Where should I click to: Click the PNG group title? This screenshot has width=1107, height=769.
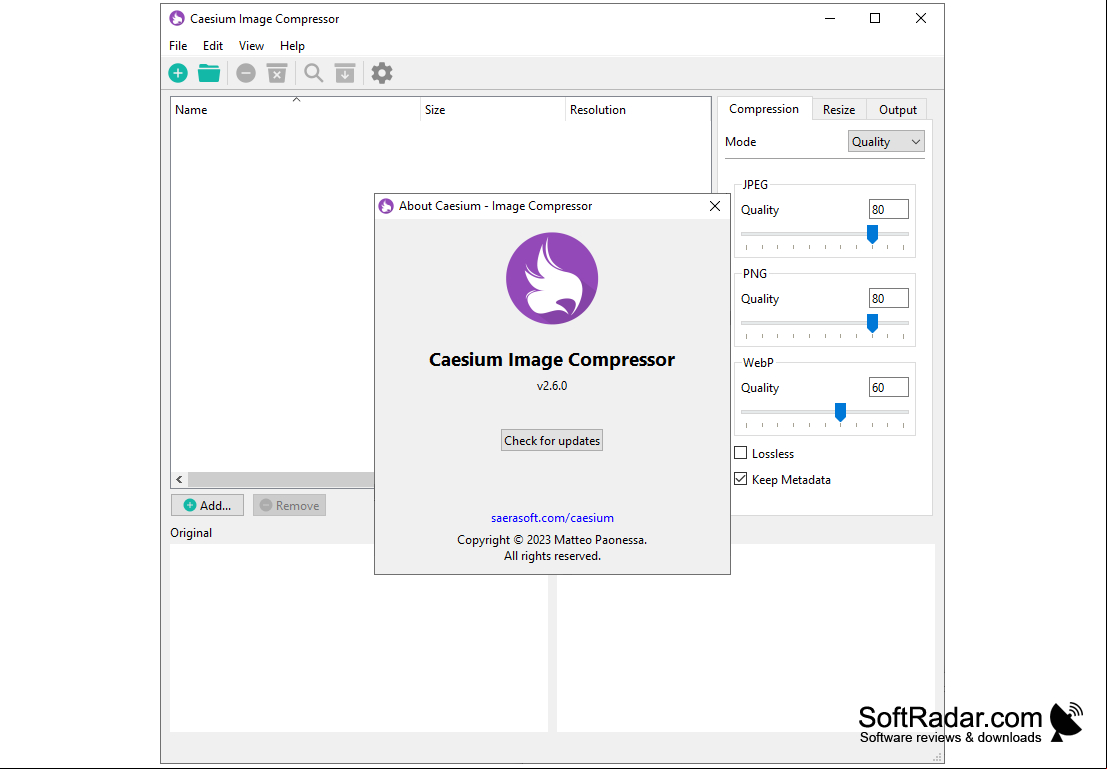click(x=755, y=273)
